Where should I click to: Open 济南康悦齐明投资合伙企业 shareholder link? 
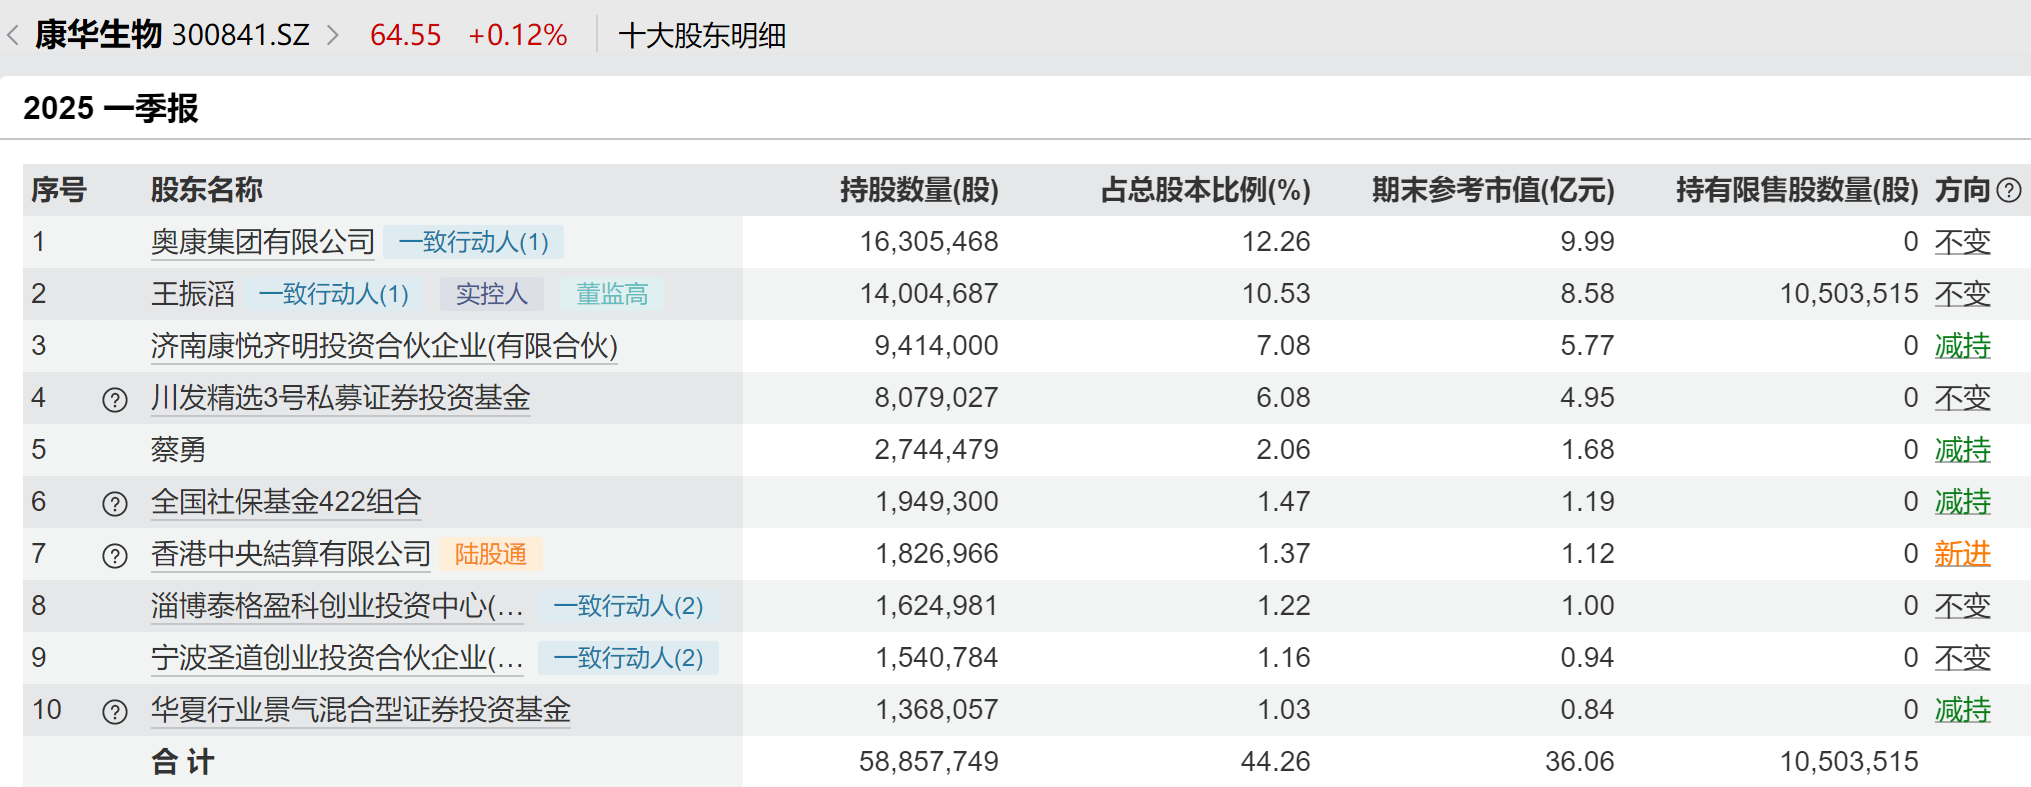click(384, 346)
